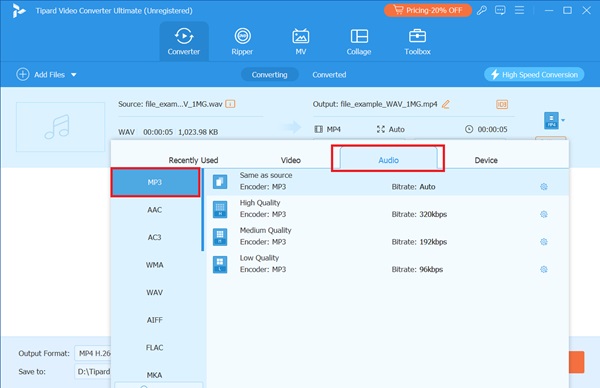Open the Converter module
The width and height of the screenshot is (600, 388).
click(184, 41)
